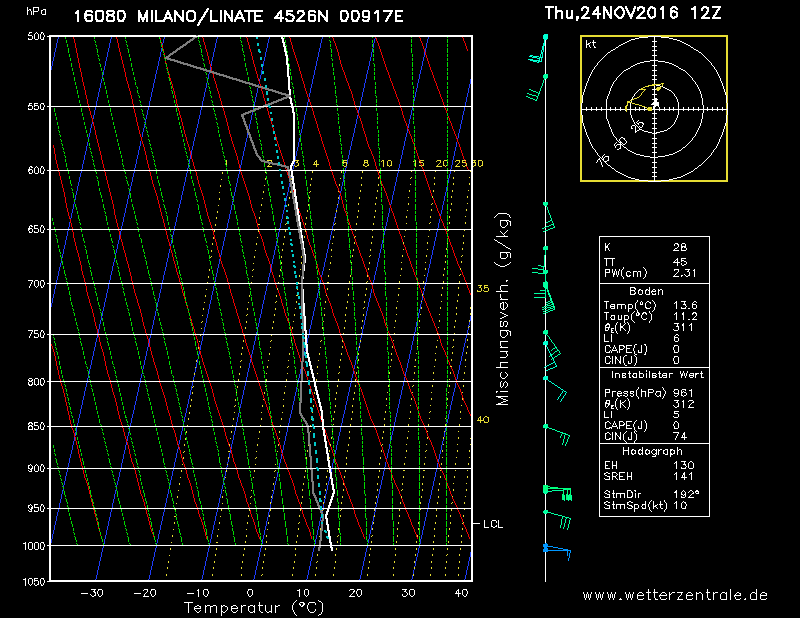
Task: Click the 'Mischungsverh. (g/kg)' axis label
Action: (503, 308)
